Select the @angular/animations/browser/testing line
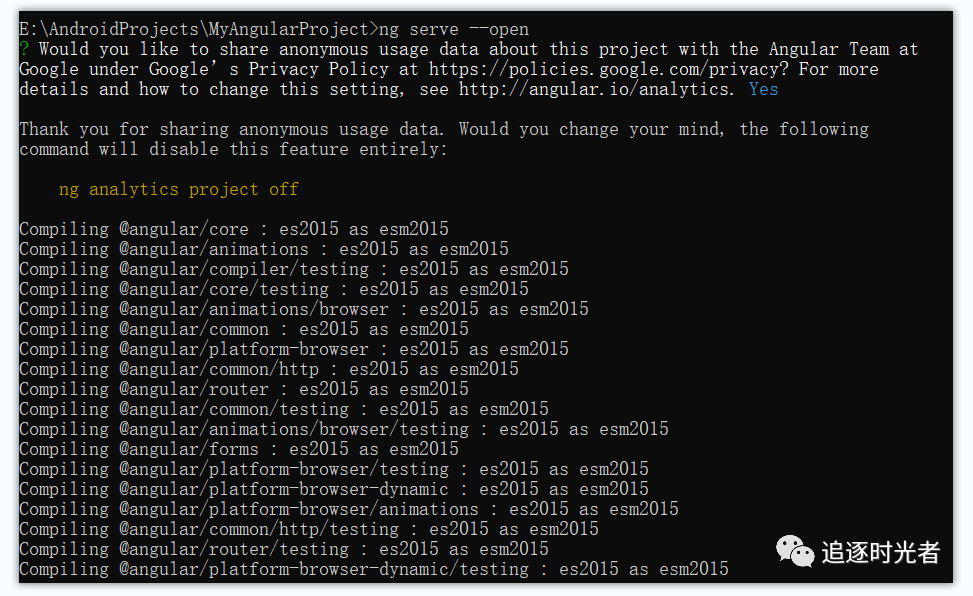The height and width of the screenshot is (596, 973). click(344, 429)
